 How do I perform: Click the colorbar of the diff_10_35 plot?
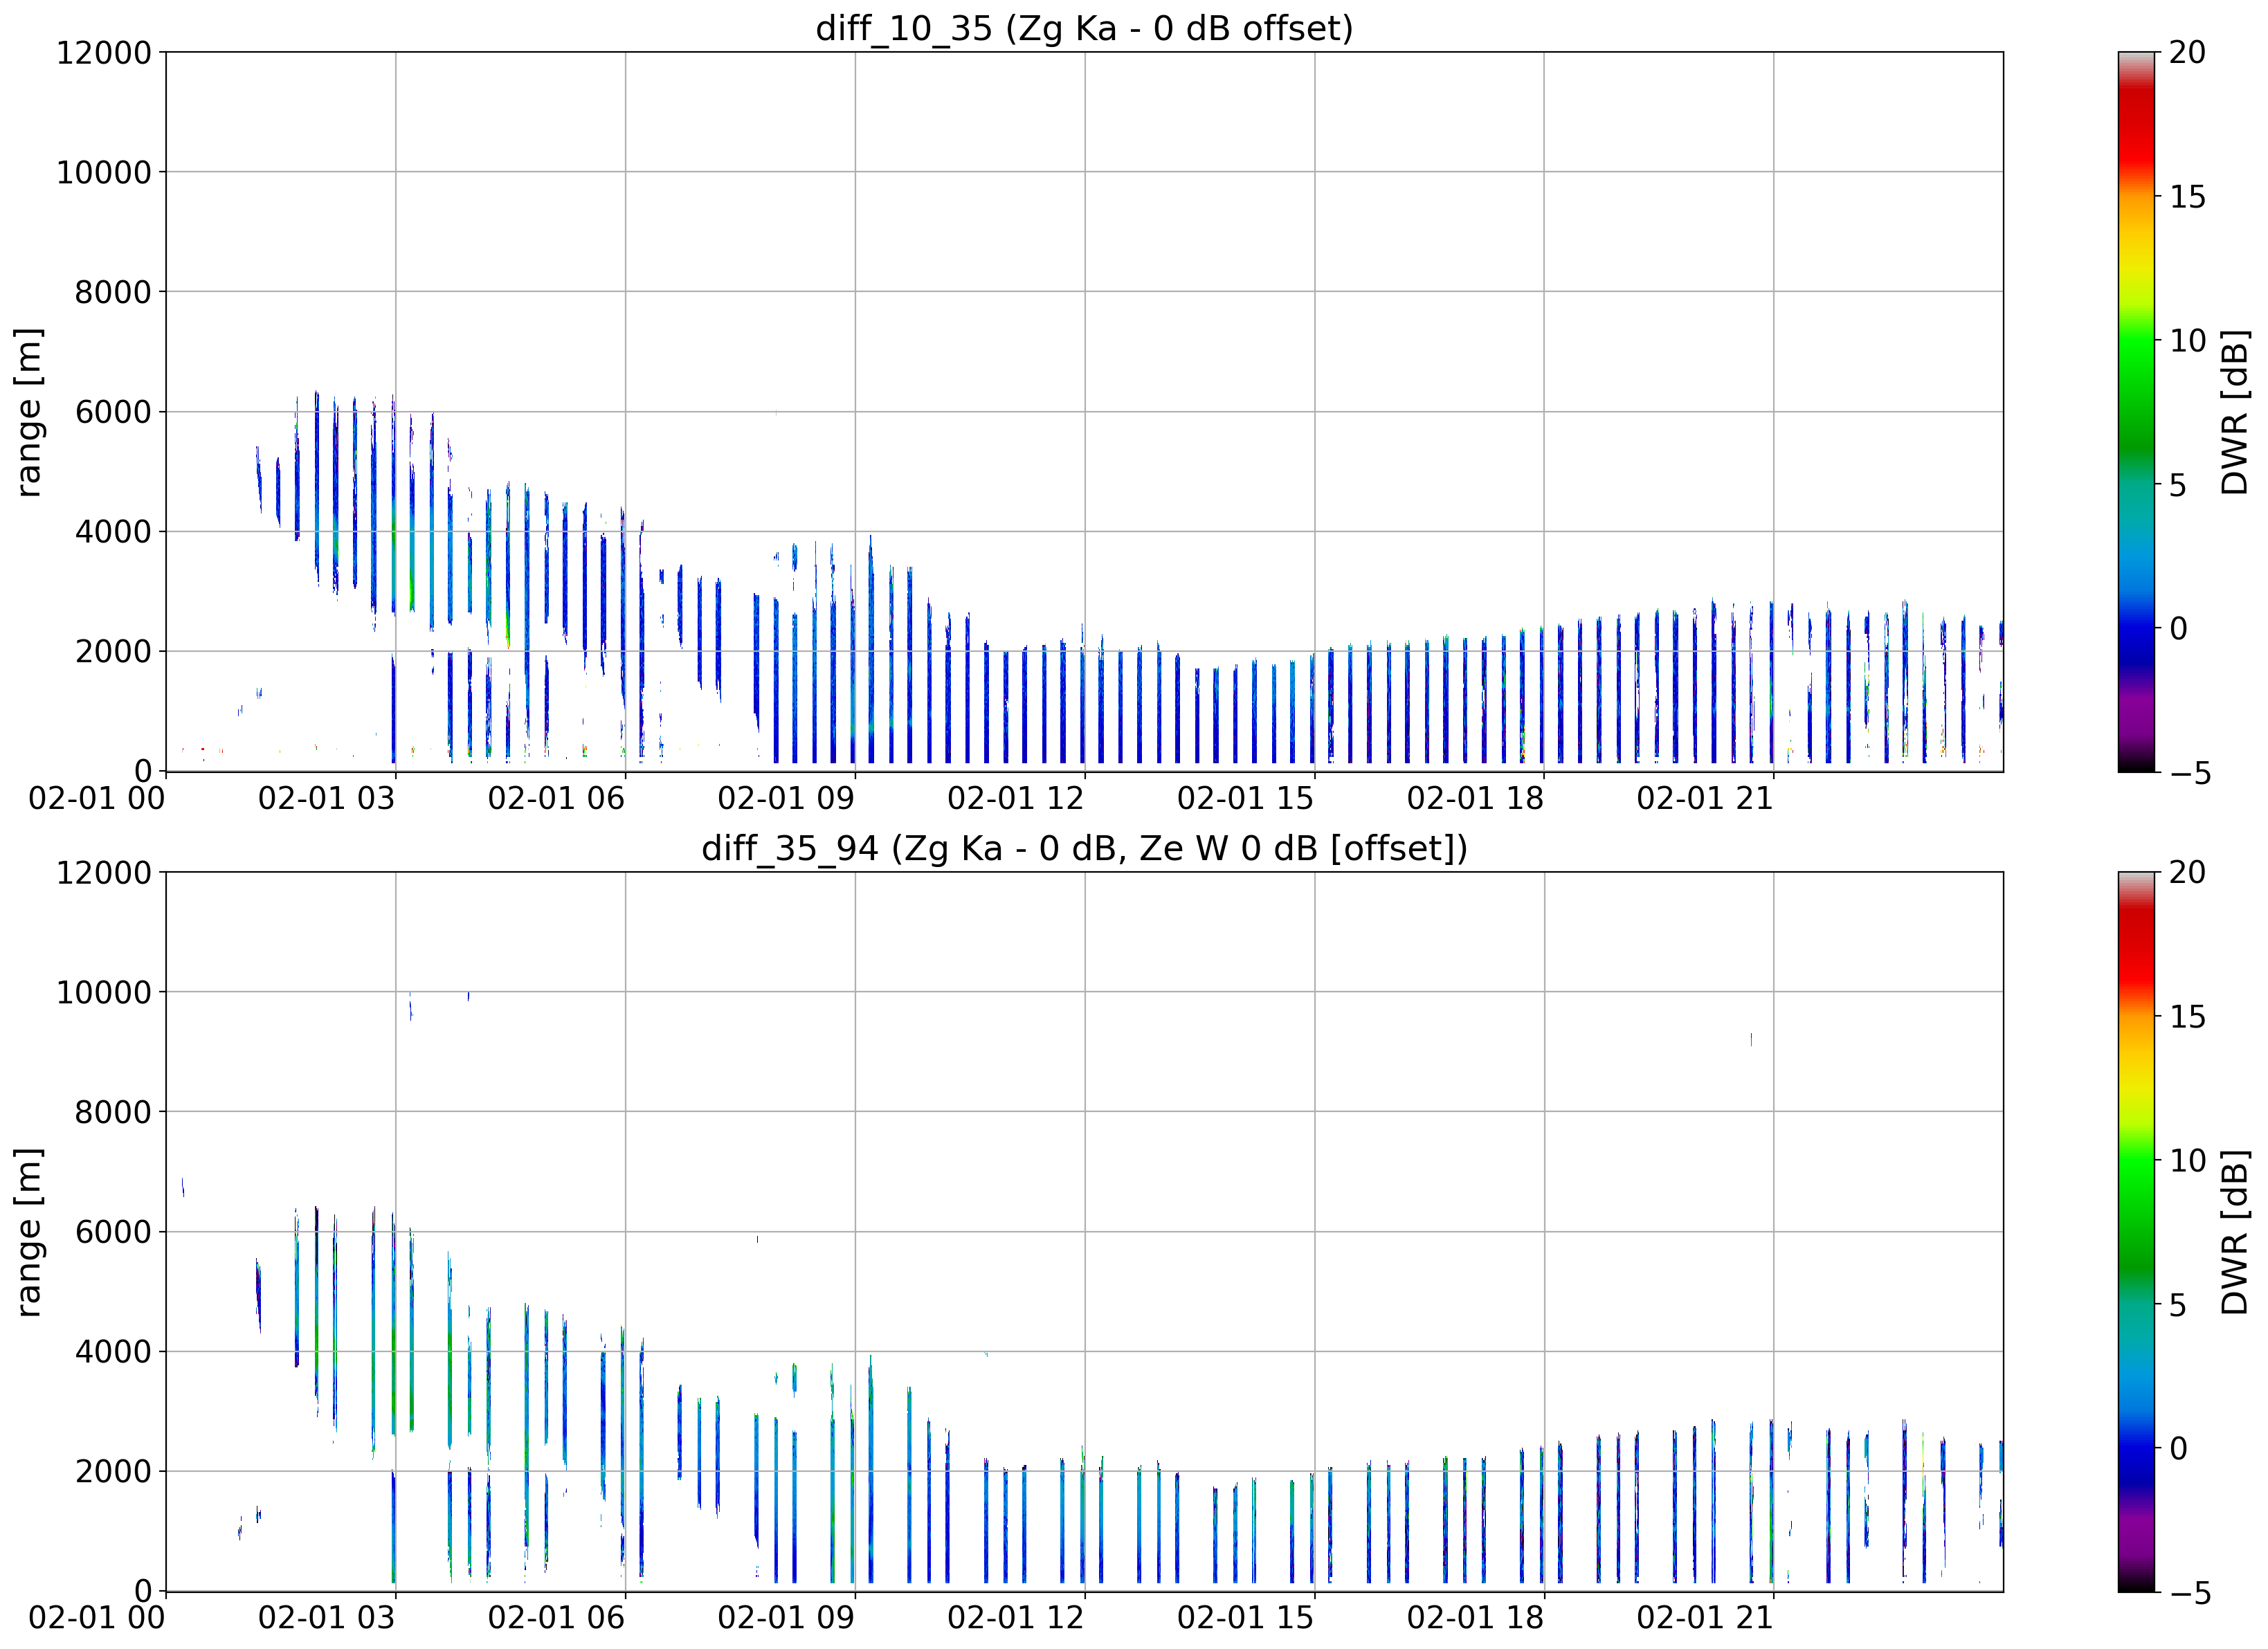tap(2137, 412)
